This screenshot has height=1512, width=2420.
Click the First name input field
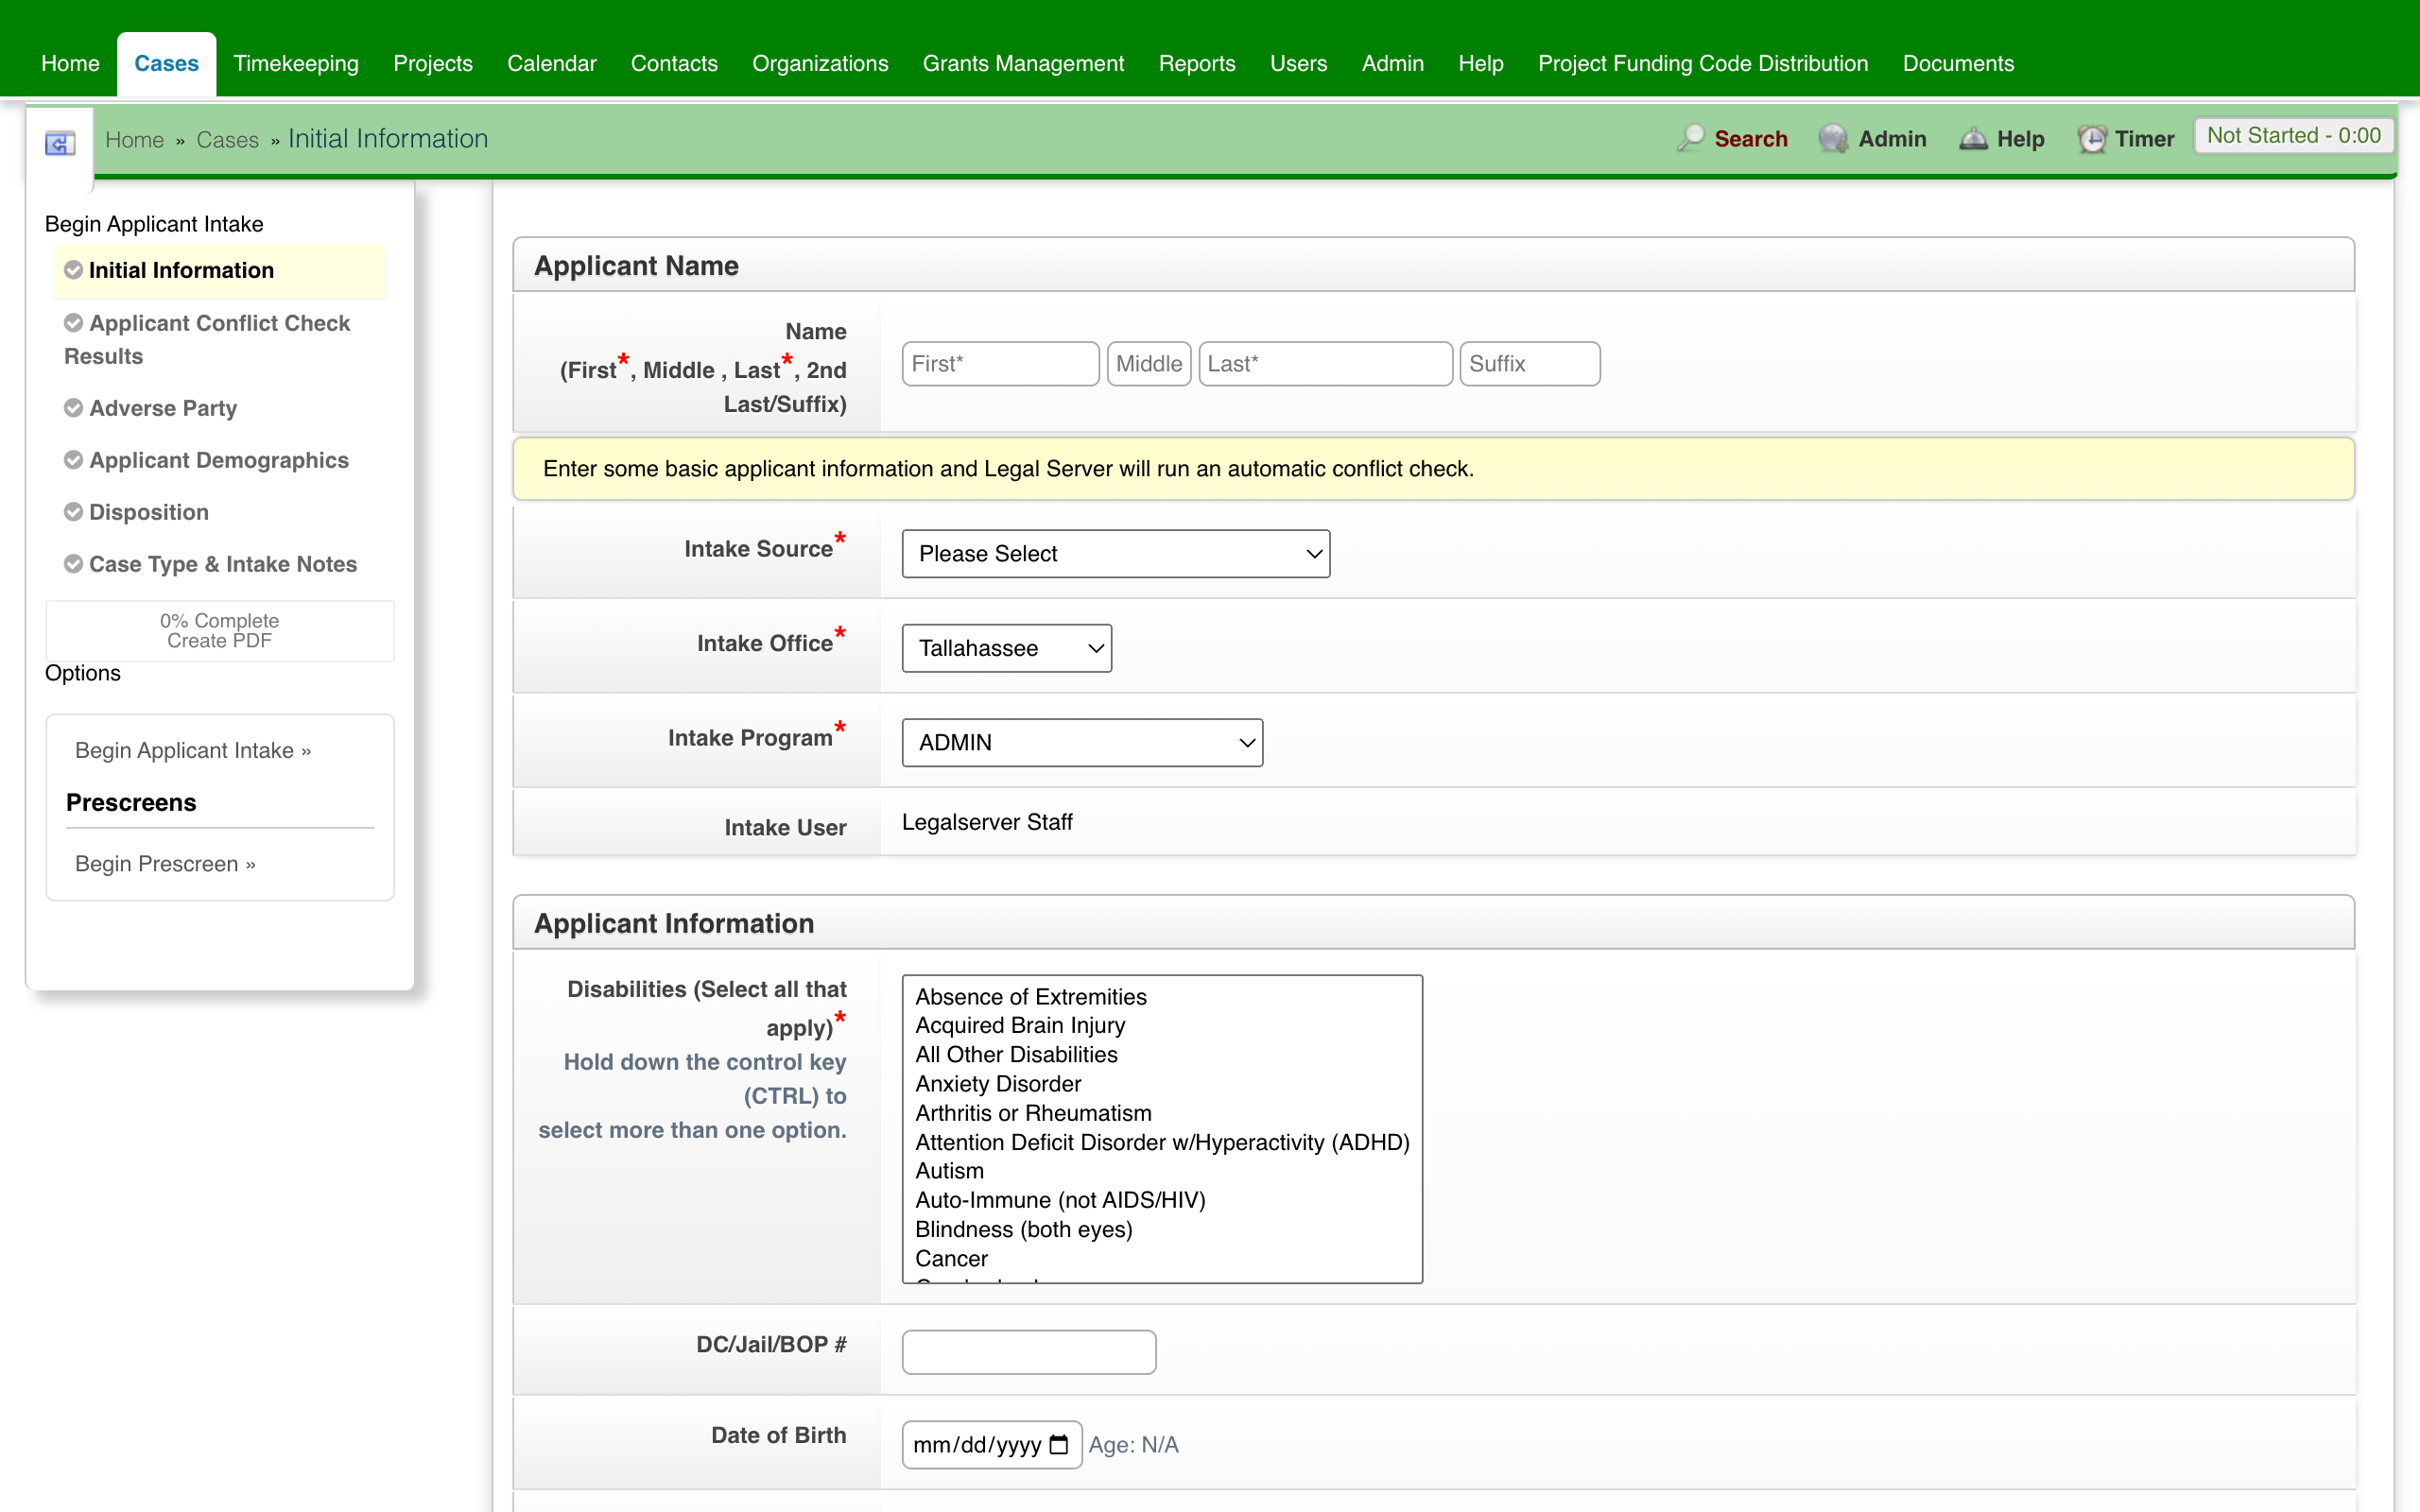click(999, 363)
